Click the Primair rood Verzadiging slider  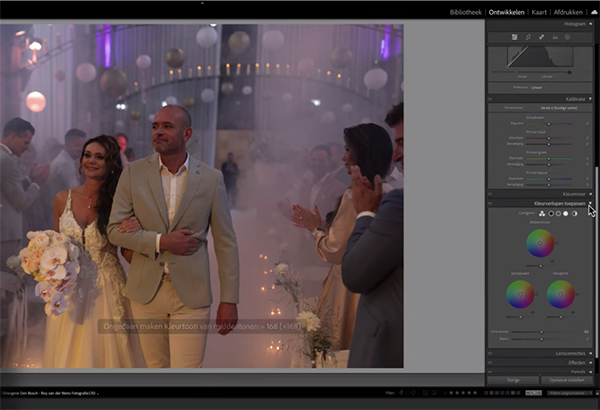coord(549,144)
